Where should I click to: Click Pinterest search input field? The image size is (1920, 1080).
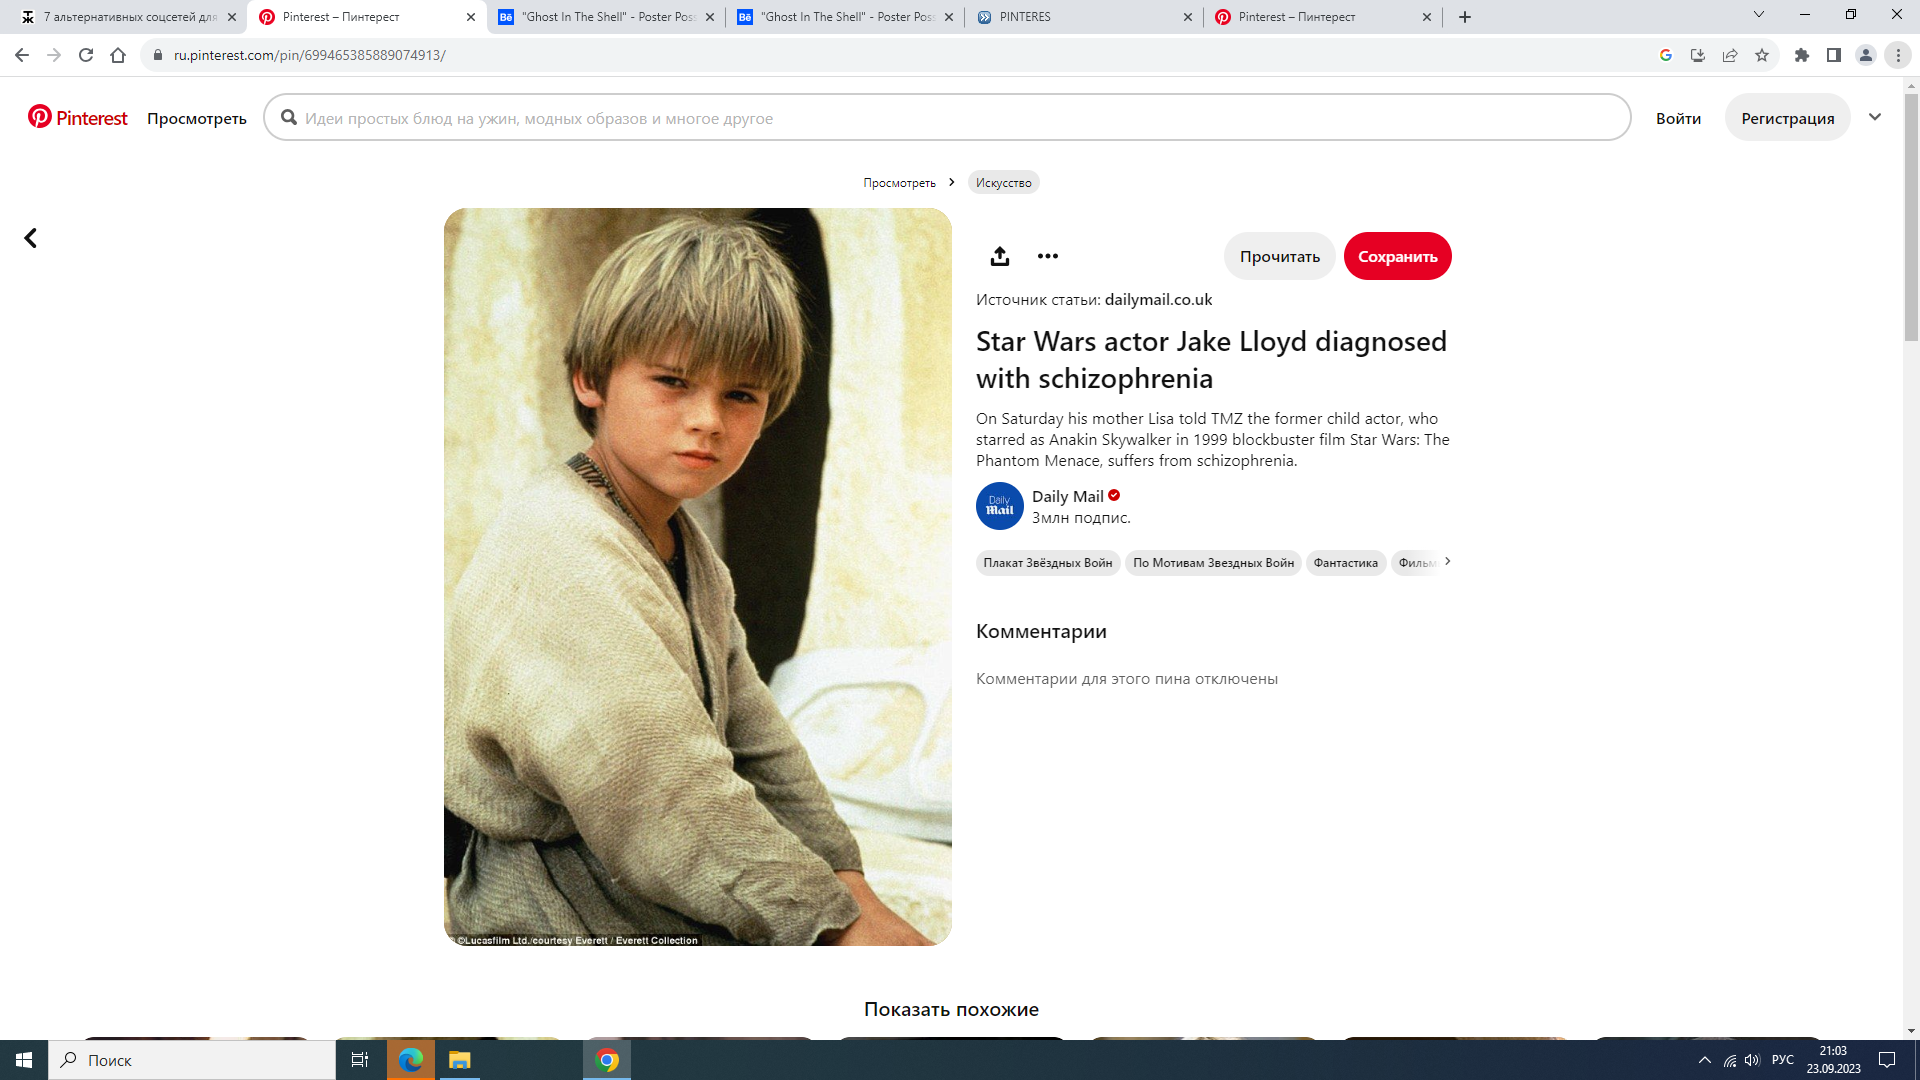coord(947,118)
